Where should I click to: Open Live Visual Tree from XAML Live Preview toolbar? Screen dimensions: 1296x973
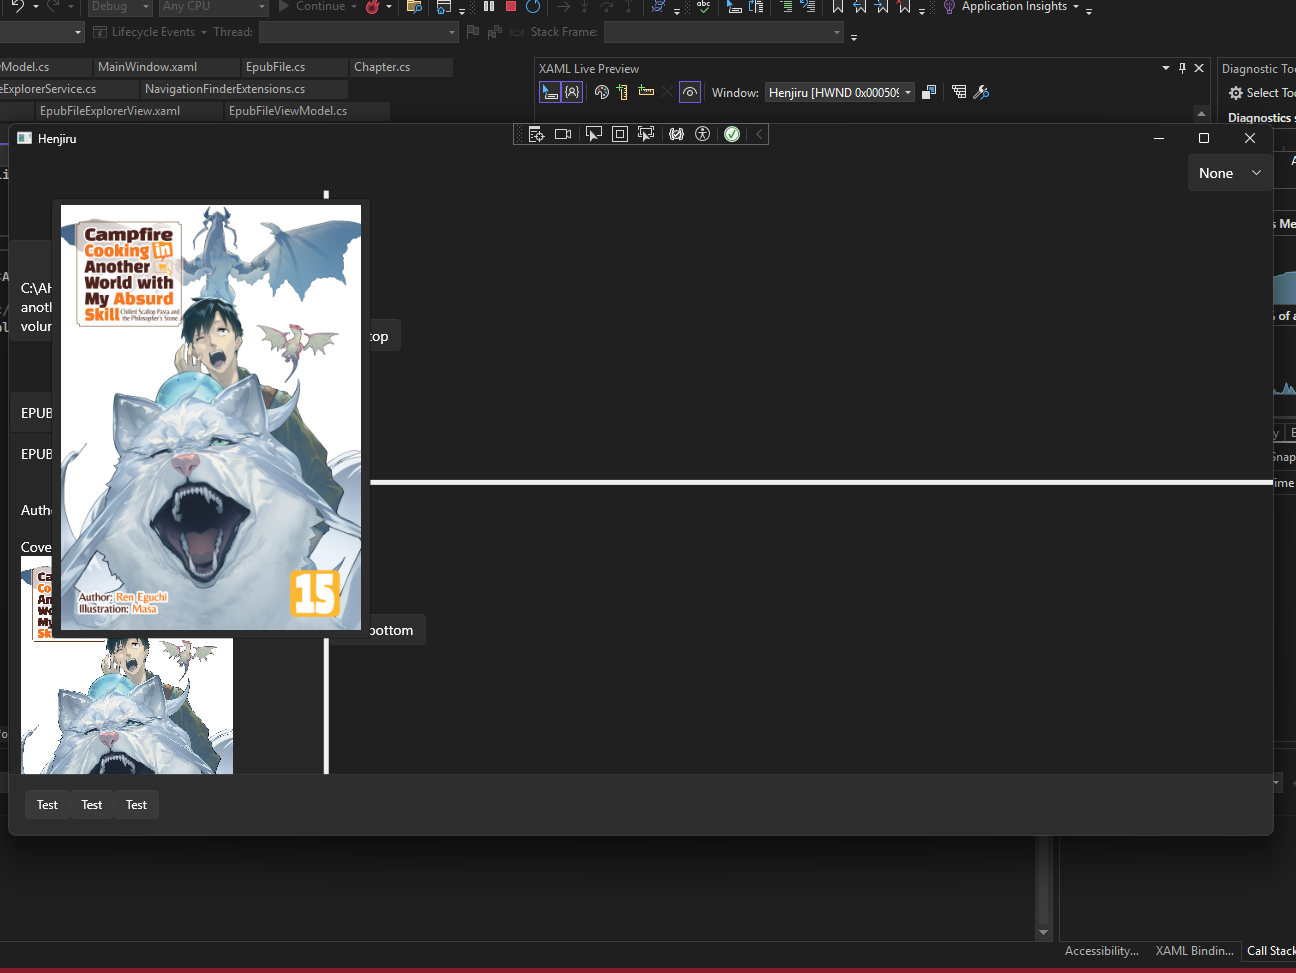959,92
